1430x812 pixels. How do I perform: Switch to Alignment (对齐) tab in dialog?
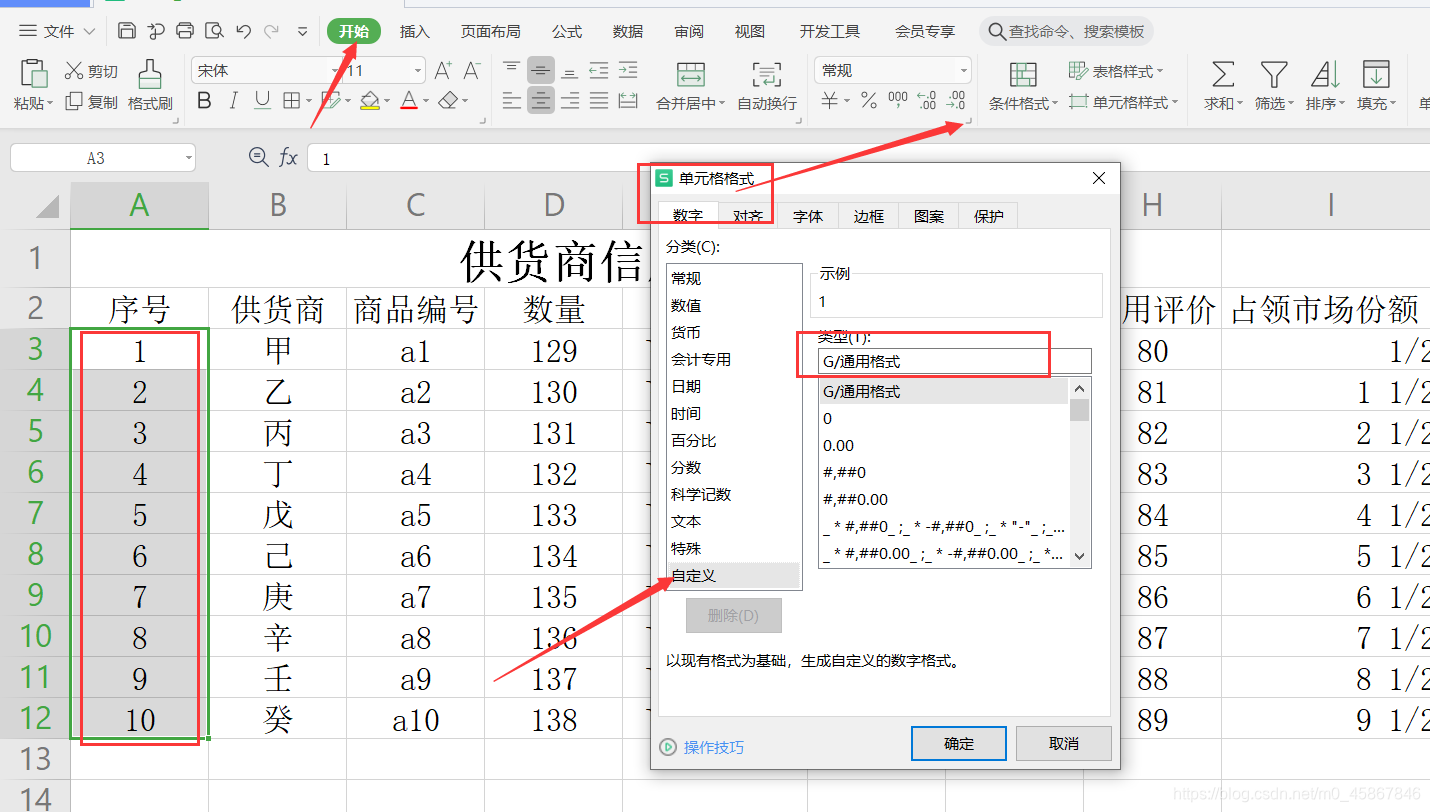click(748, 216)
